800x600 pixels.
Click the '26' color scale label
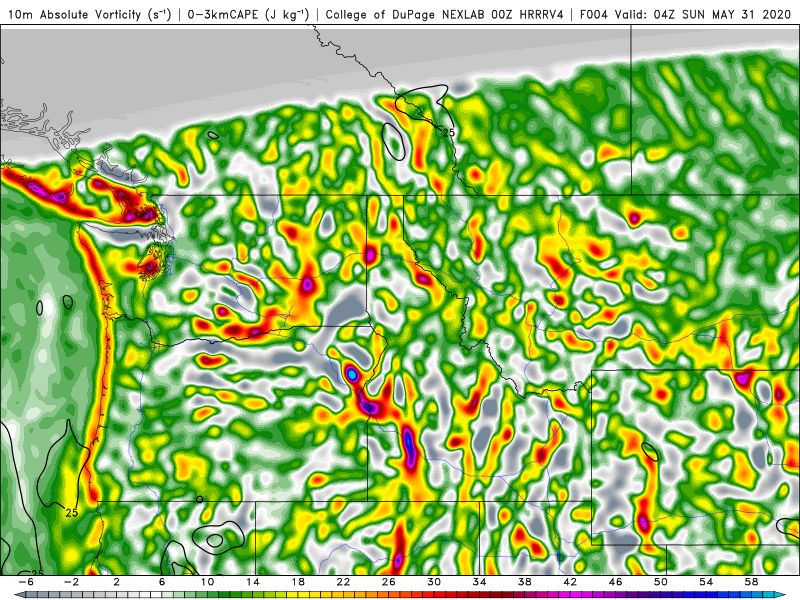(x=389, y=582)
